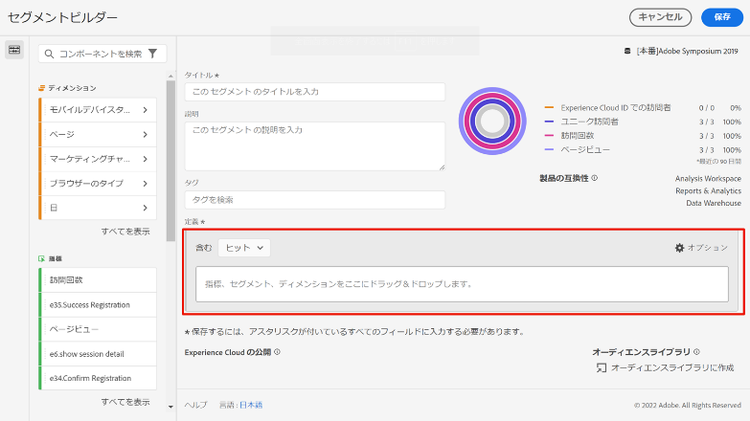
Task: Click the segment title input field
Action: click(315, 92)
